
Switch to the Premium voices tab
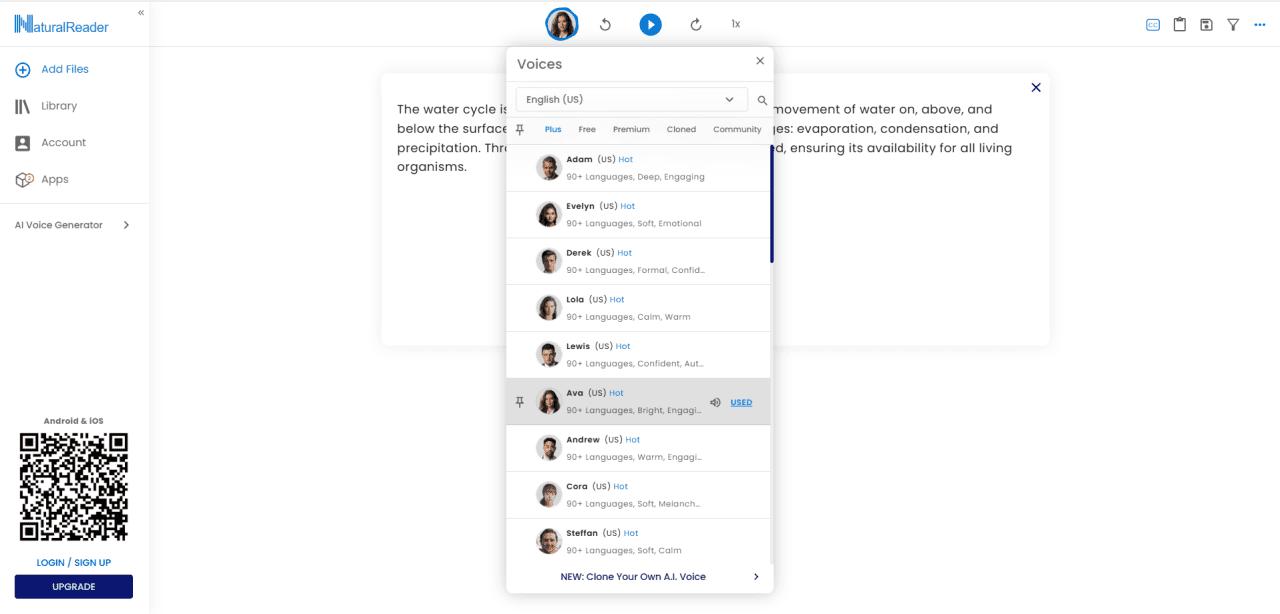coord(631,130)
